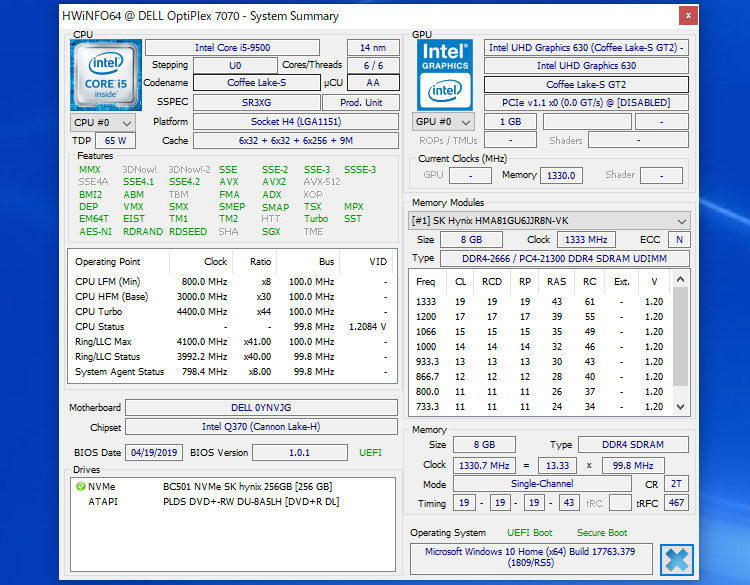
Task: Click the memory timings scrollbar up arrow
Action: pos(681,279)
